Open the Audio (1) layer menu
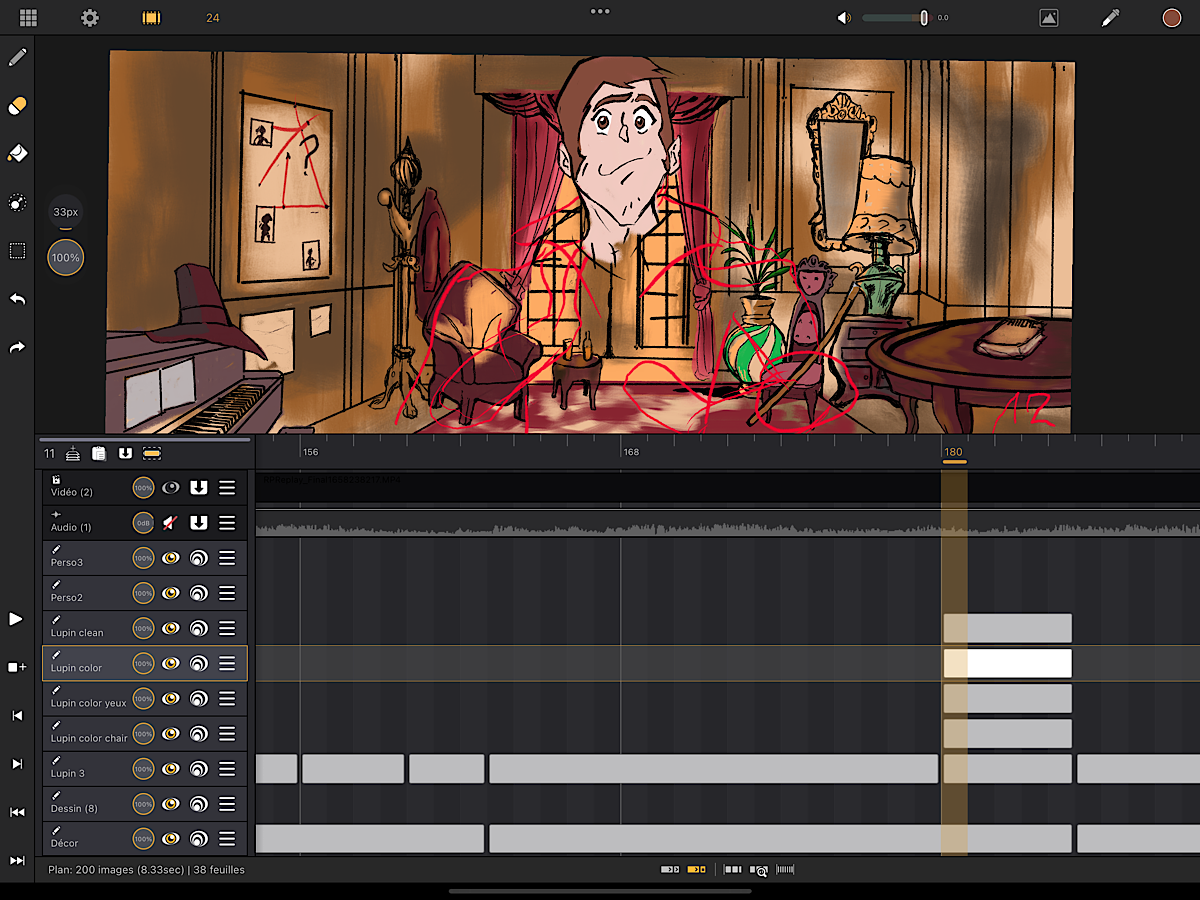Screen dimensions: 1200x900 [x=227, y=522]
